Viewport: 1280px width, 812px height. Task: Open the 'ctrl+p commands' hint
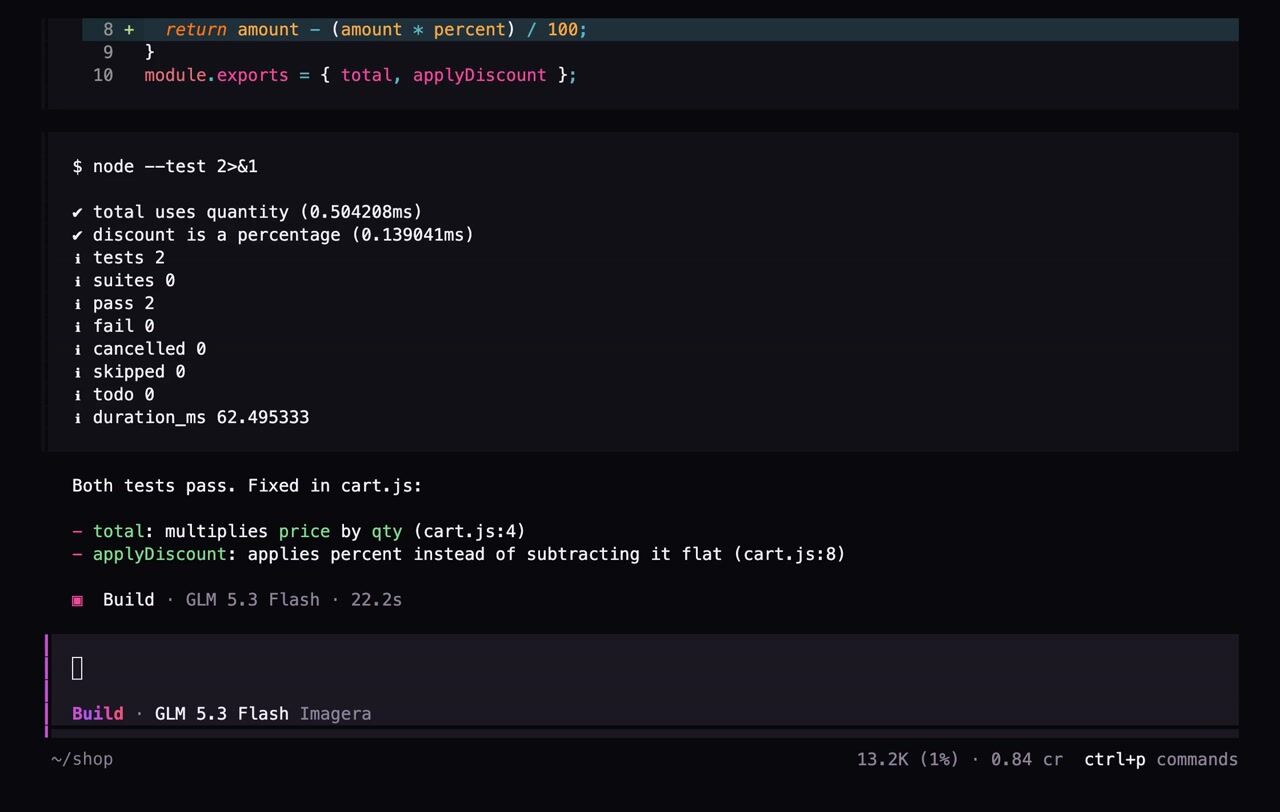pos(1161,759)
